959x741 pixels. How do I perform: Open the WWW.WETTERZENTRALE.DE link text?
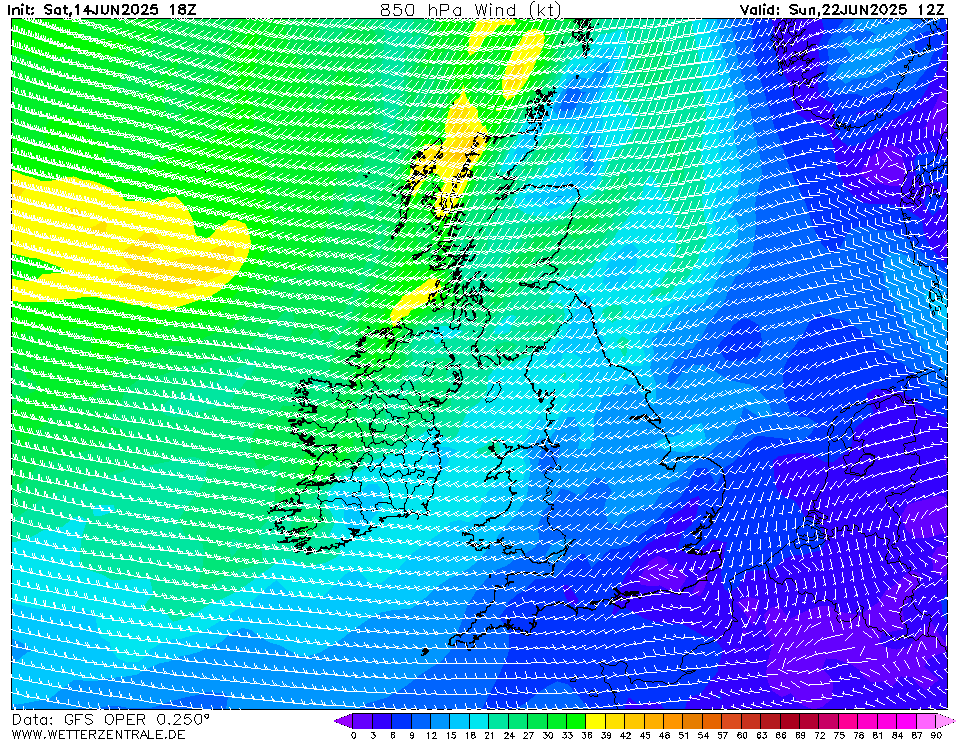click(x=98, y=734)
